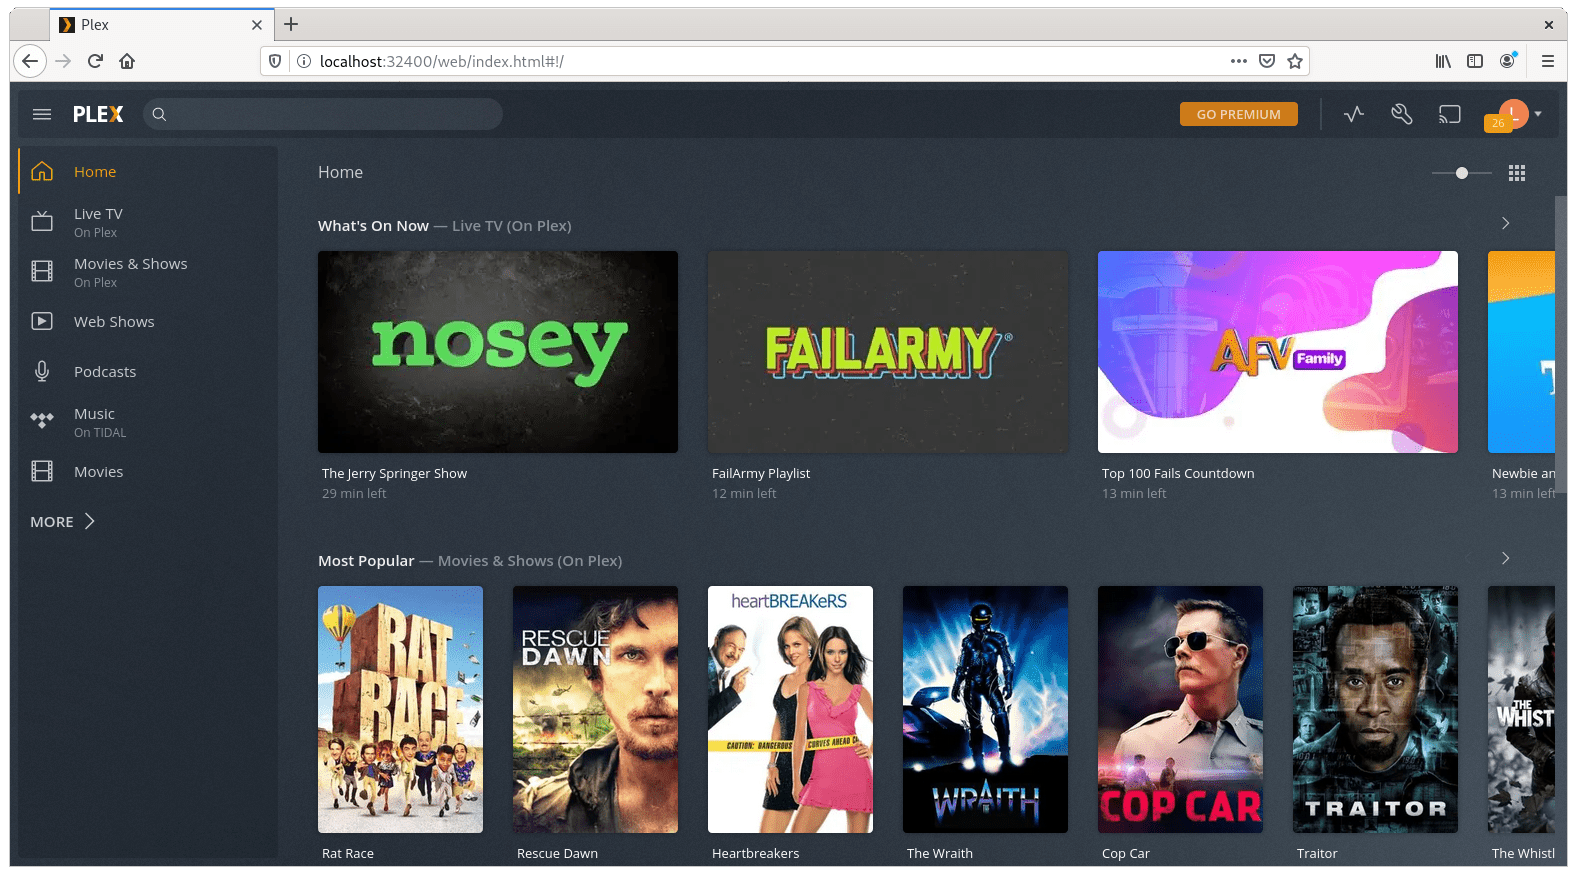Open the Plex hamburger menu
Screen dimensions: 1577x876
[x=42, y=114]
